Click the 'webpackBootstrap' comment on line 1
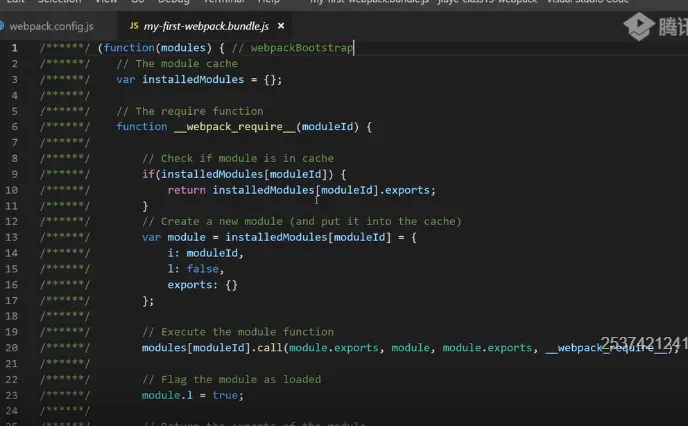 (x=301, y=48)
